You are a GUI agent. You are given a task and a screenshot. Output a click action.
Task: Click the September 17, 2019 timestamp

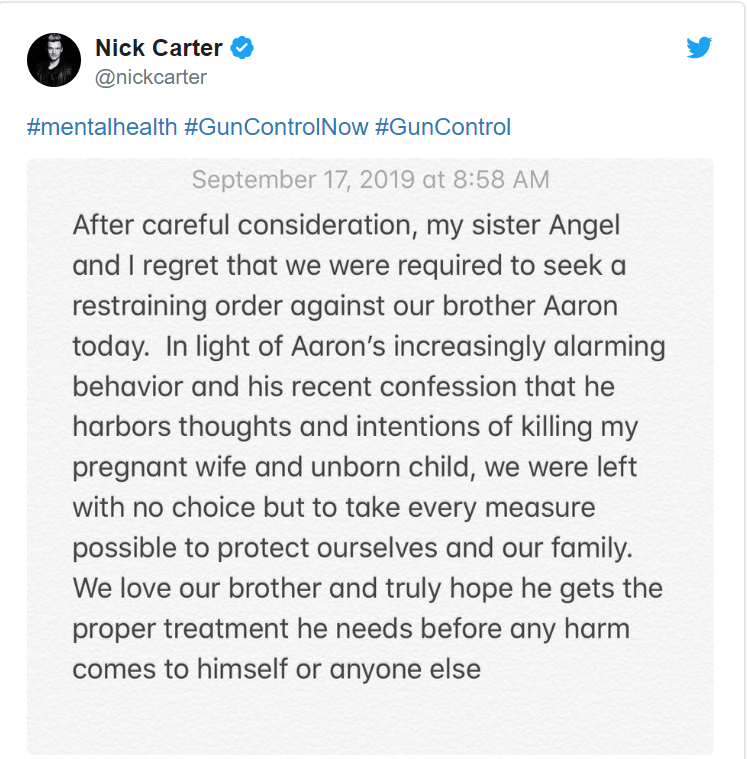point(370,180)
